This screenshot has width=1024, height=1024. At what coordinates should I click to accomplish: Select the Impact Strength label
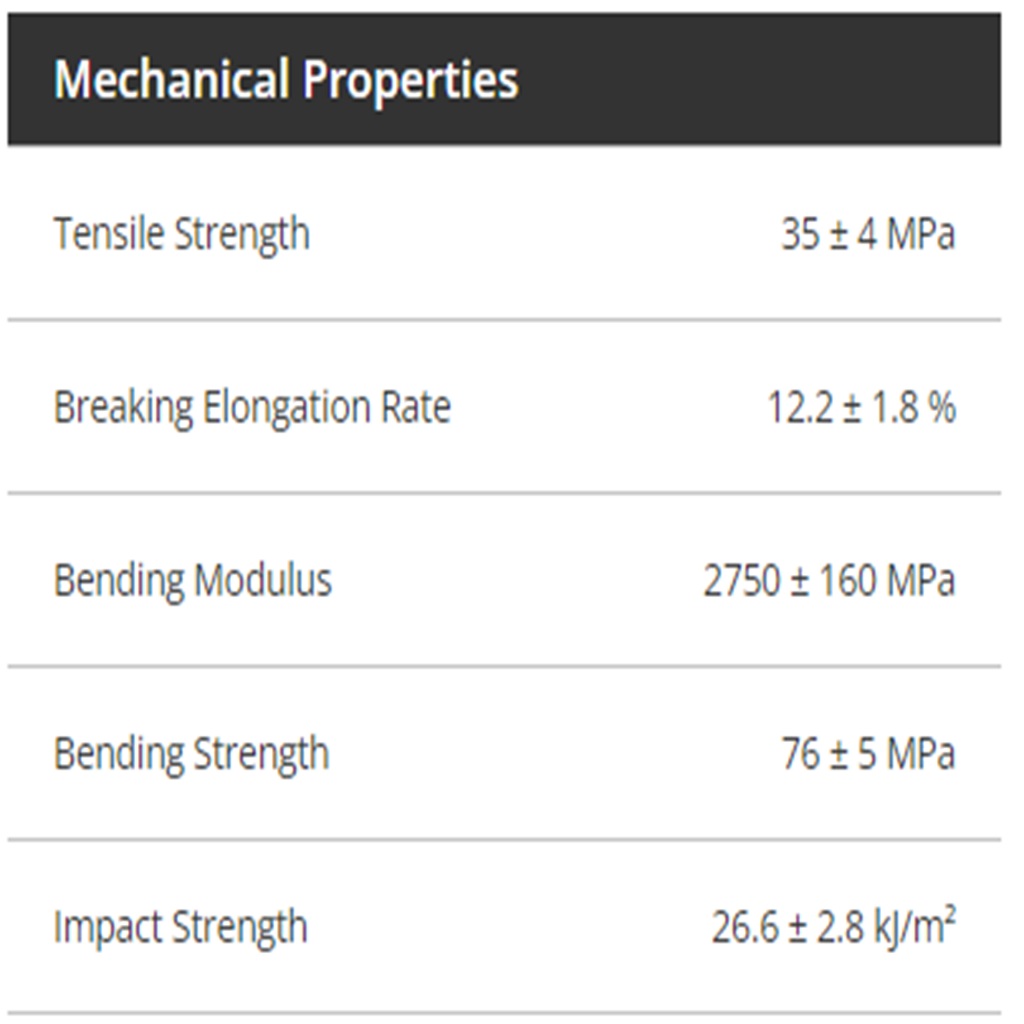click(x=180, y=927)
